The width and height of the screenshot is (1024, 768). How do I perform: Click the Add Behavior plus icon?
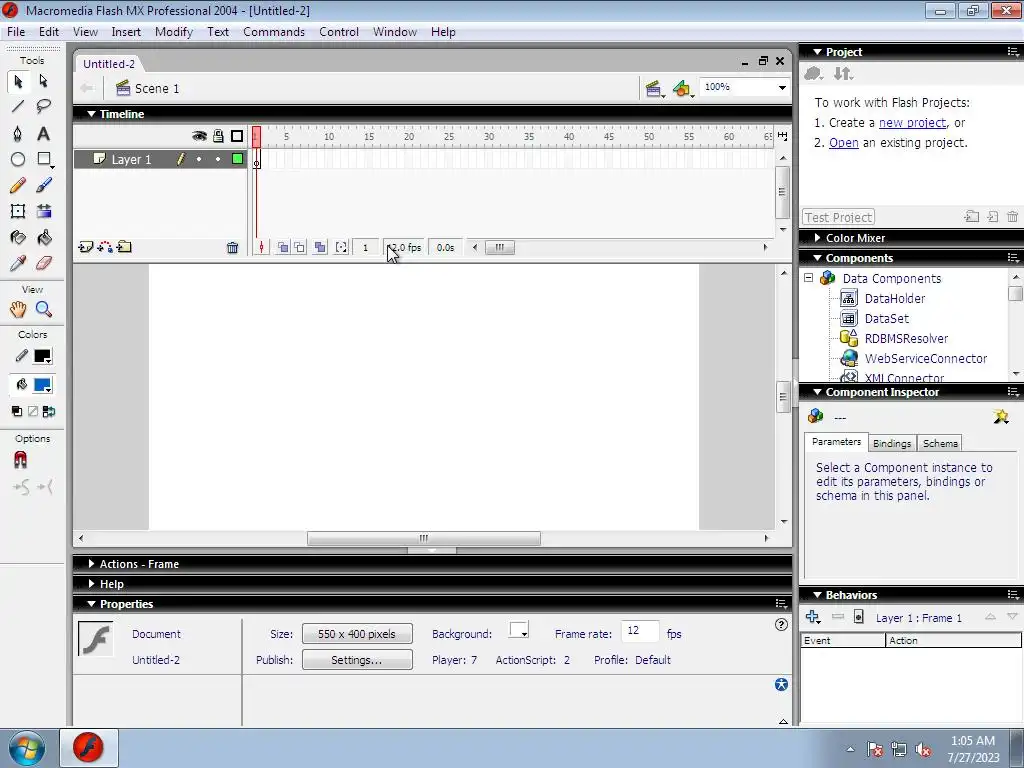tap(813, 616)
